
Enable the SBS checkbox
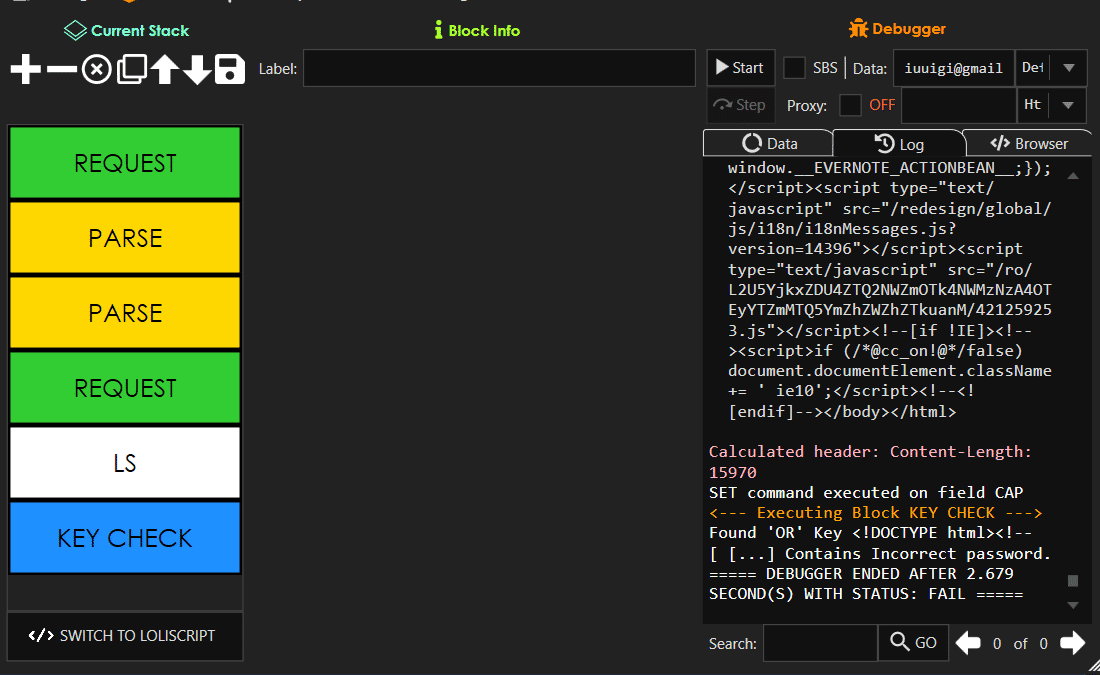pyautogui.click(x=795, y=67)
